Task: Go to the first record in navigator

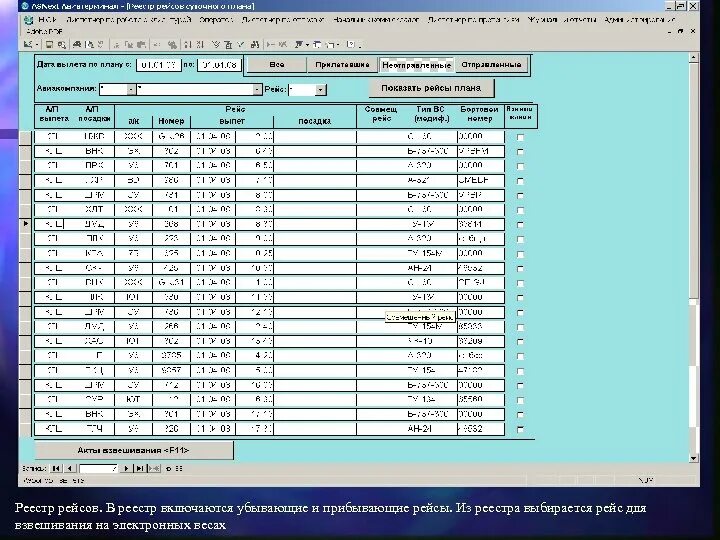Action: pyautogui.click(x=56, y=468)
